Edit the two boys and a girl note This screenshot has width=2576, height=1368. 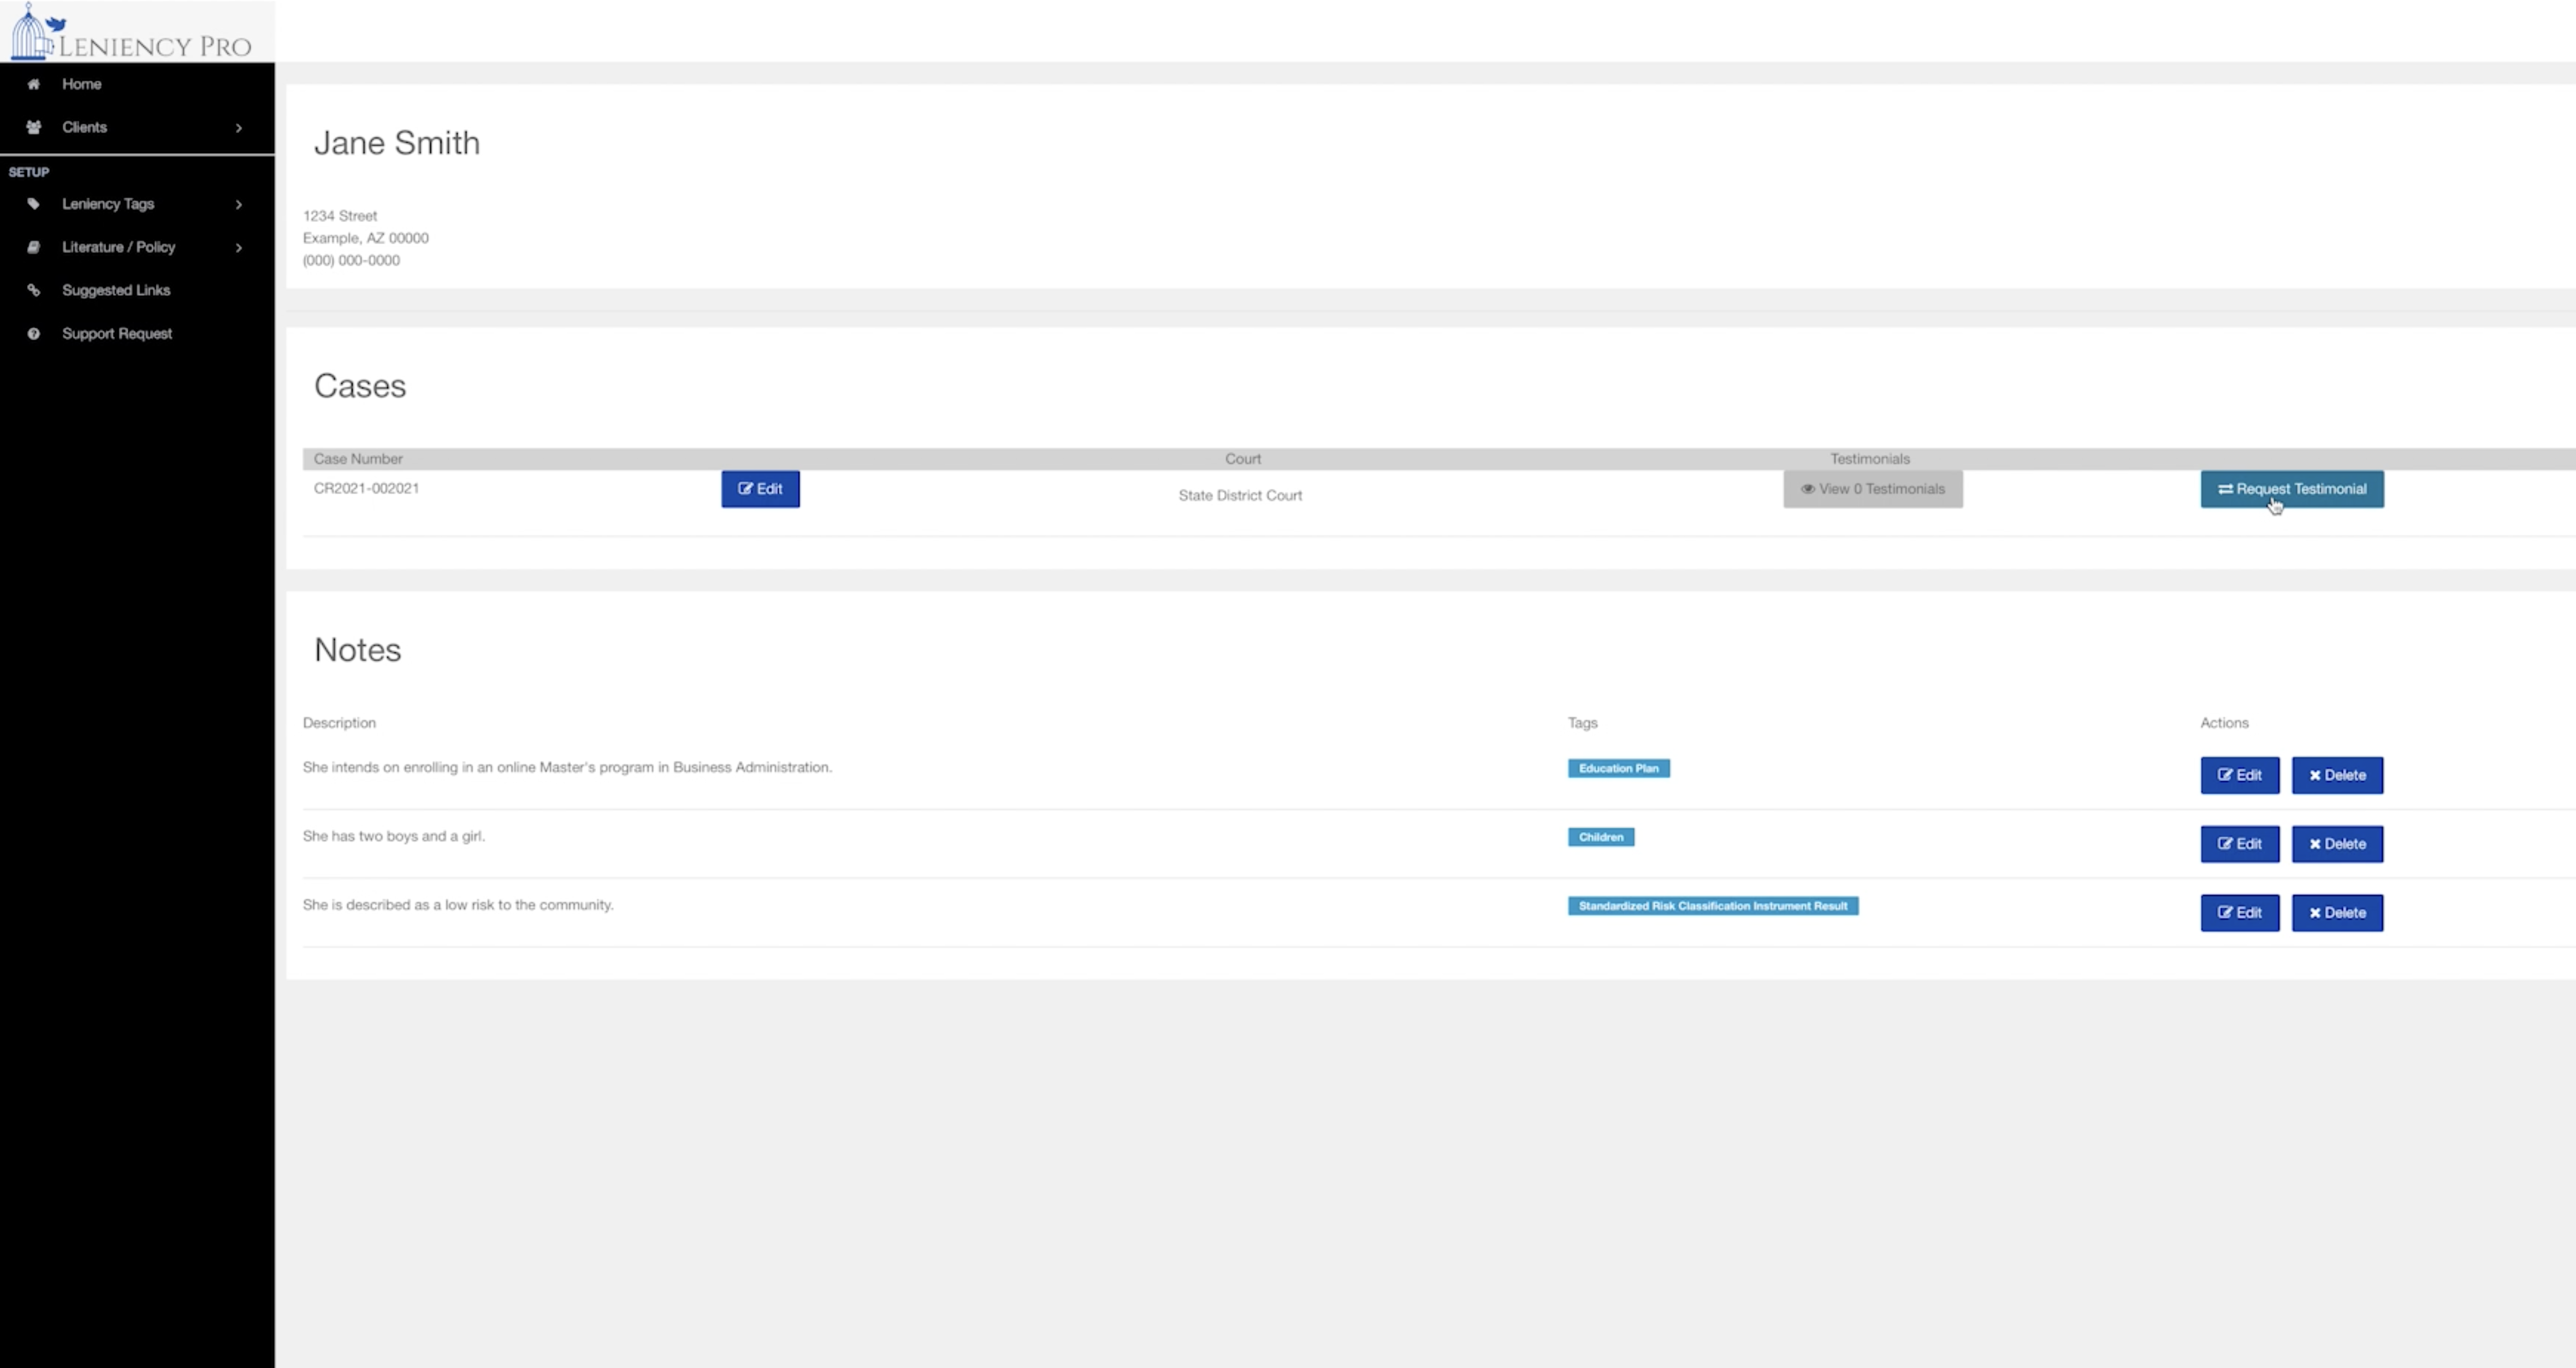[2239, 844]
